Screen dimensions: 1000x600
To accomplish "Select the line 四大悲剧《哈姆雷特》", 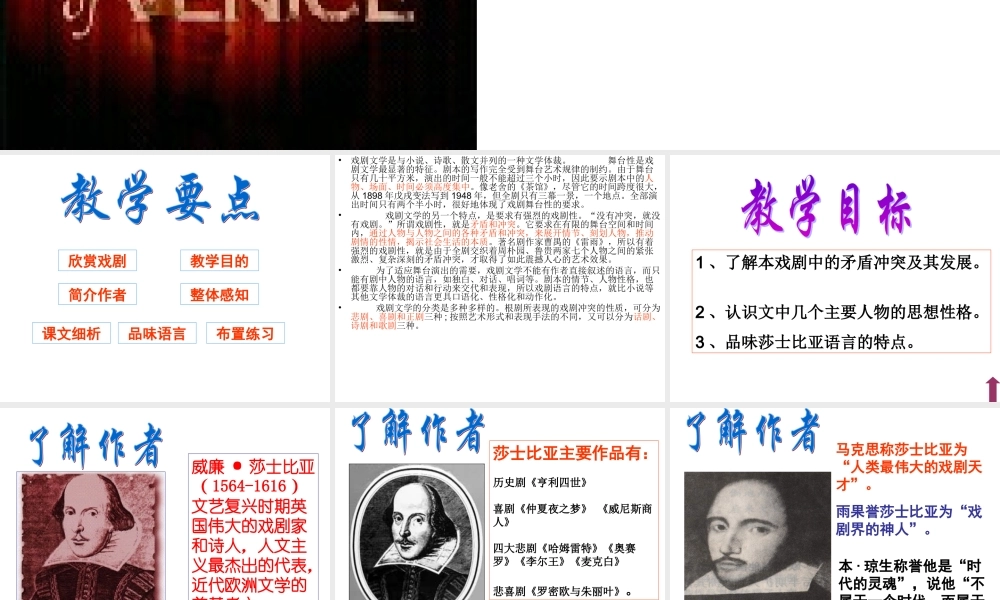I will (x=548, y=548).
